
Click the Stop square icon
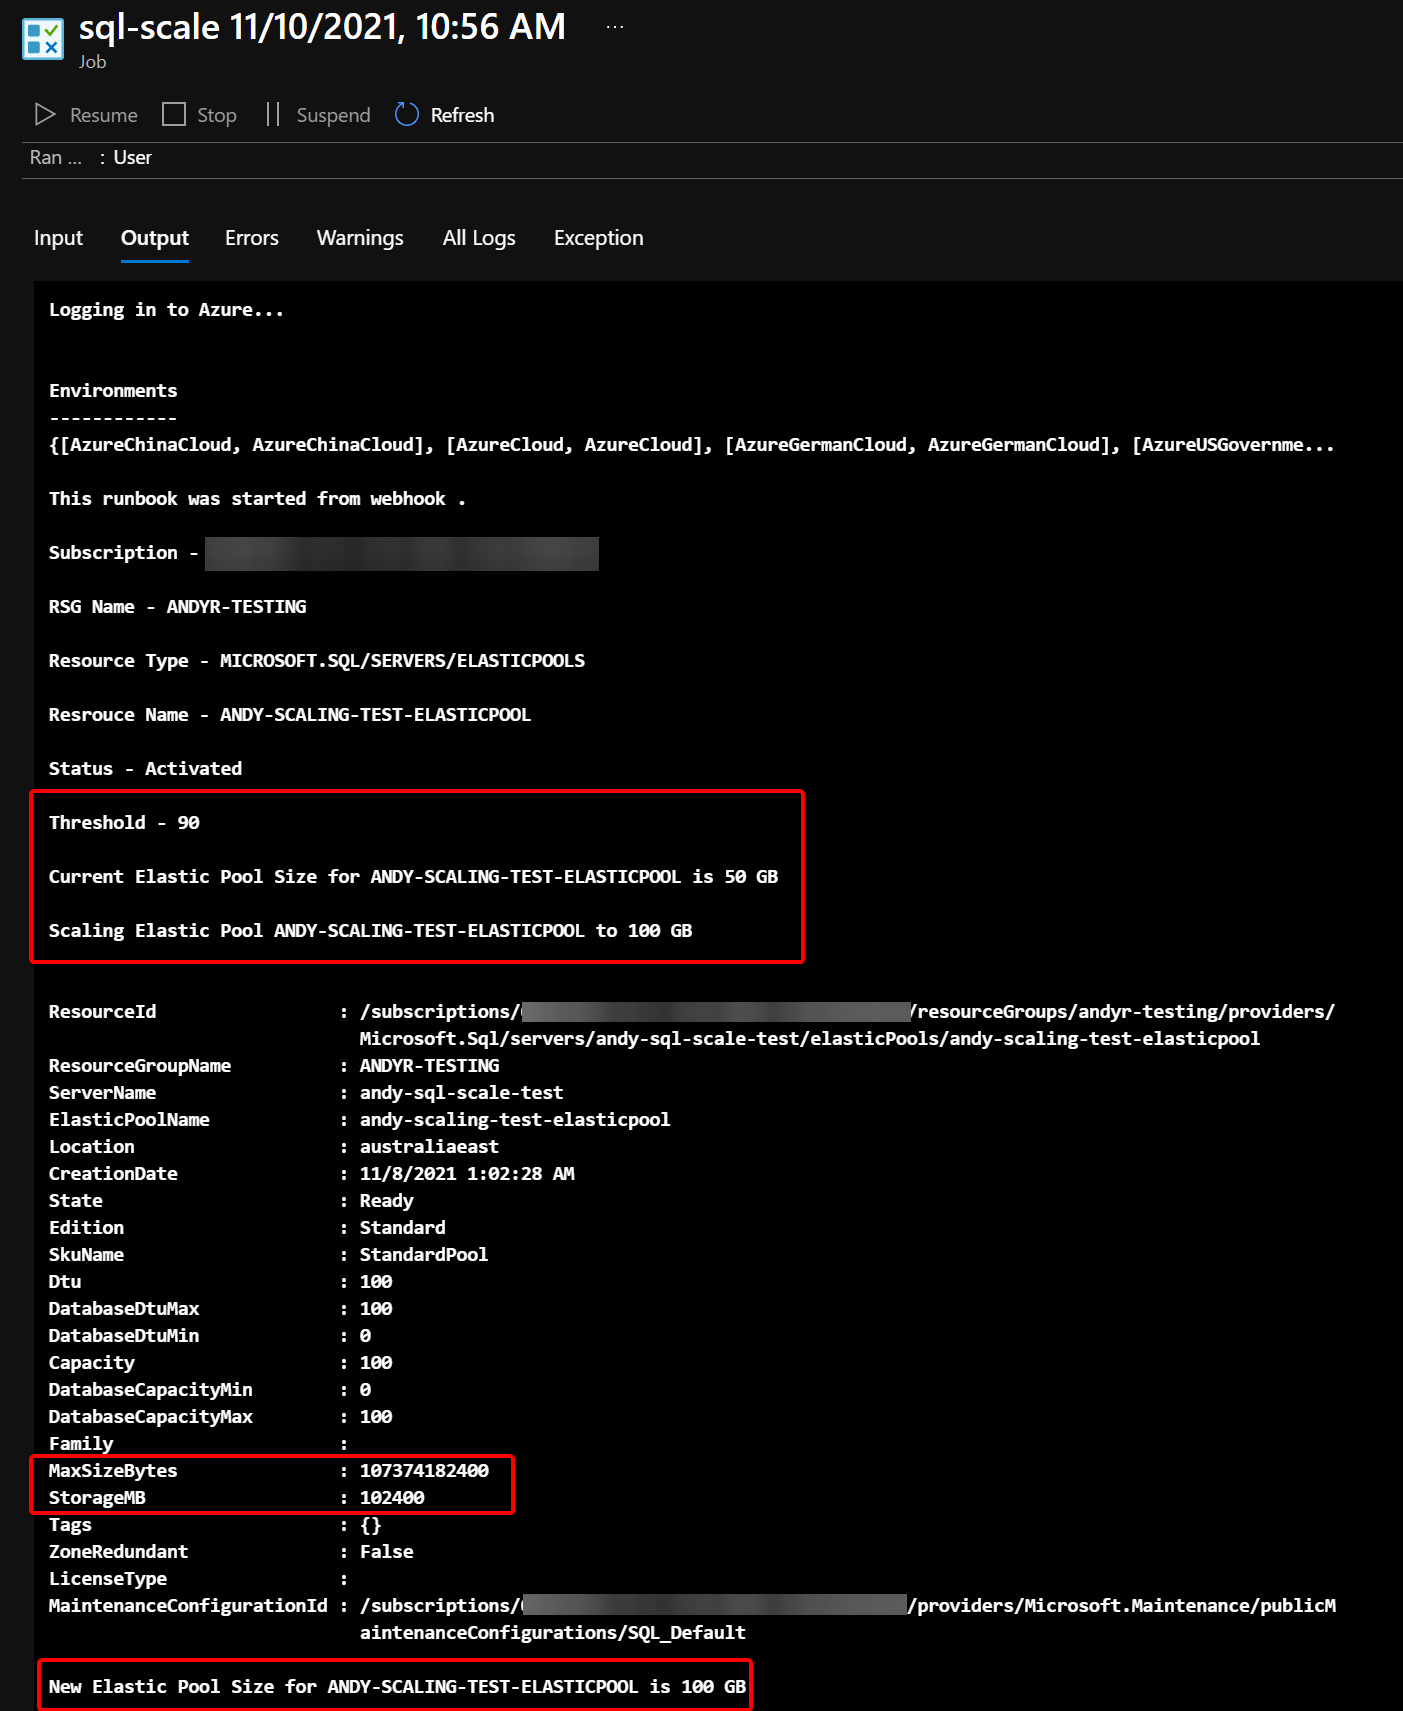point(174,114)
